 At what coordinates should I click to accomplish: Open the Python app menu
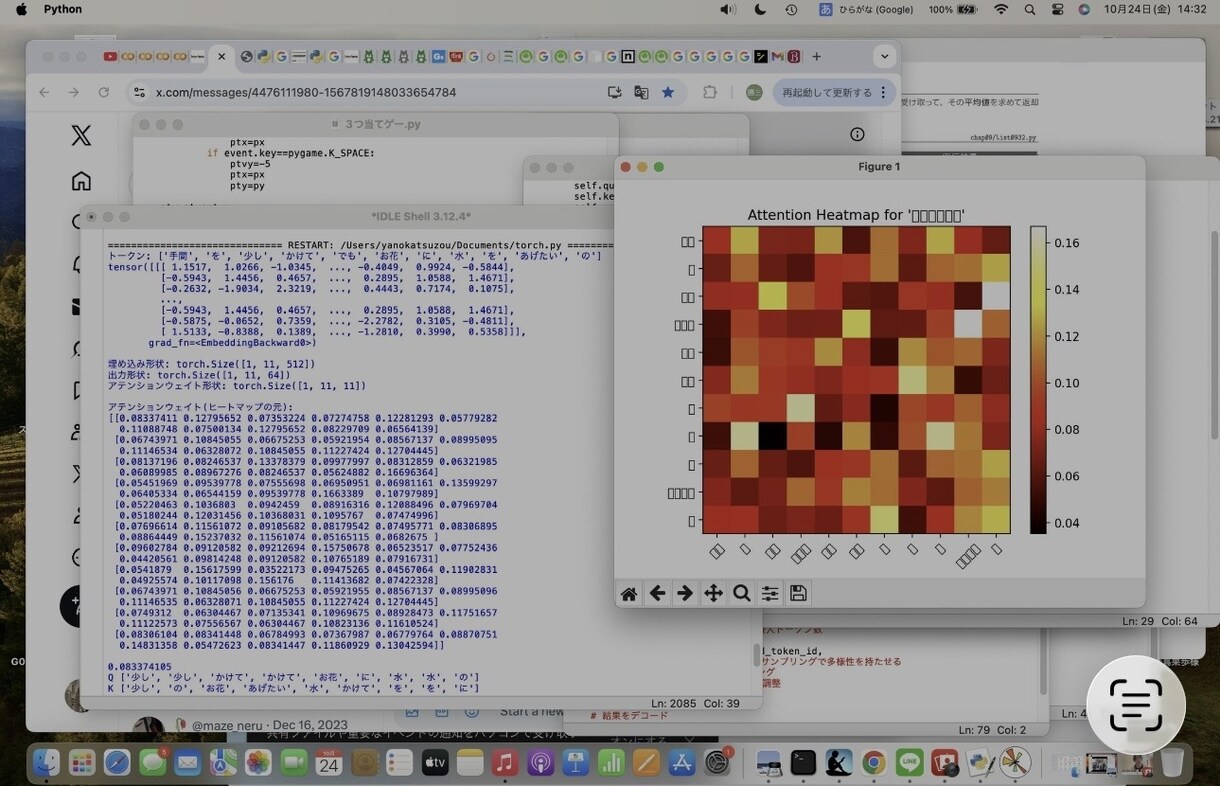[x=63, y=9]
